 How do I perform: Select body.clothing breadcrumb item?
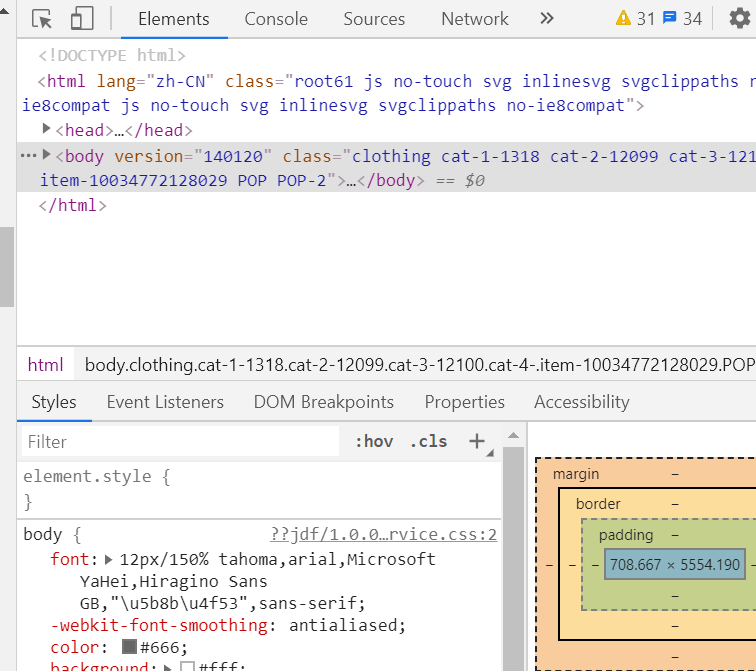(419, 365)
